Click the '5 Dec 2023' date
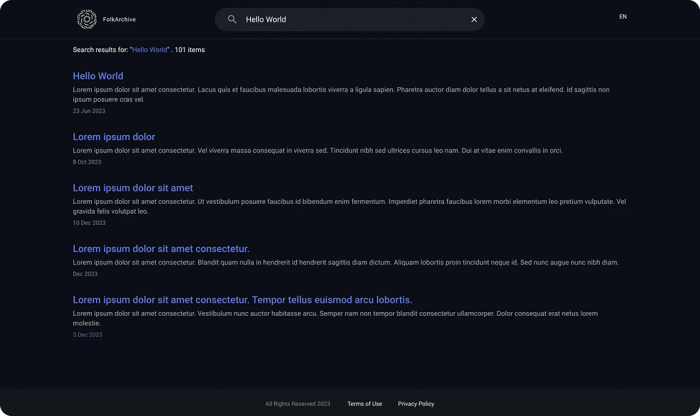Image resolution: width=700 pixels, height=416 pixels. pyautogui.click(x=88, y=335)
